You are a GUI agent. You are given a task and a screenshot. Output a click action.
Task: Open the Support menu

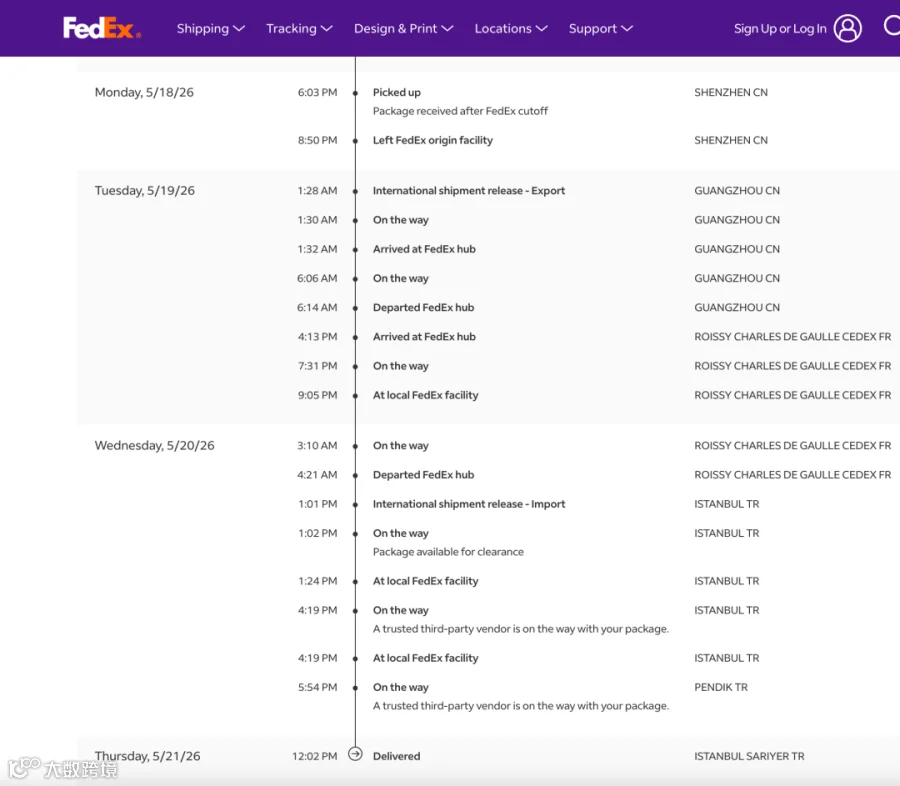click(600, 29)
